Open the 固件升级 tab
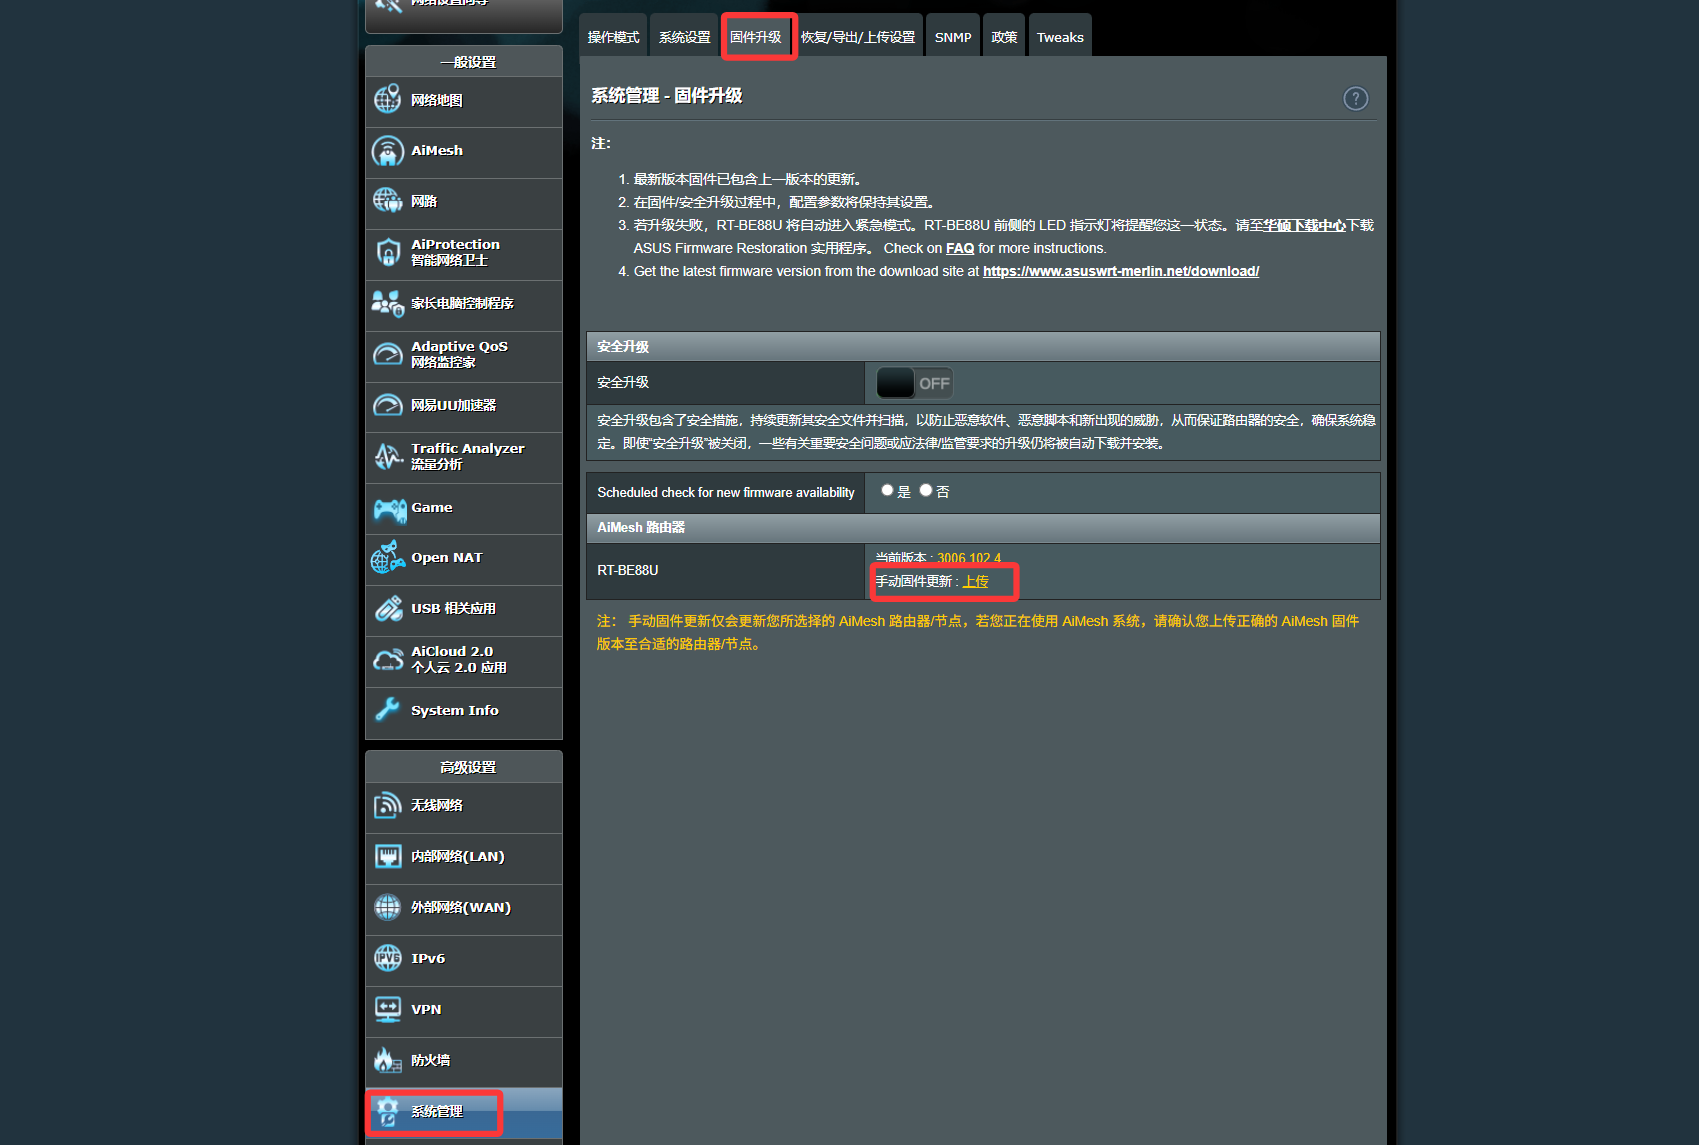This screenshot has width=1699, height=1145. coord(756,37)
